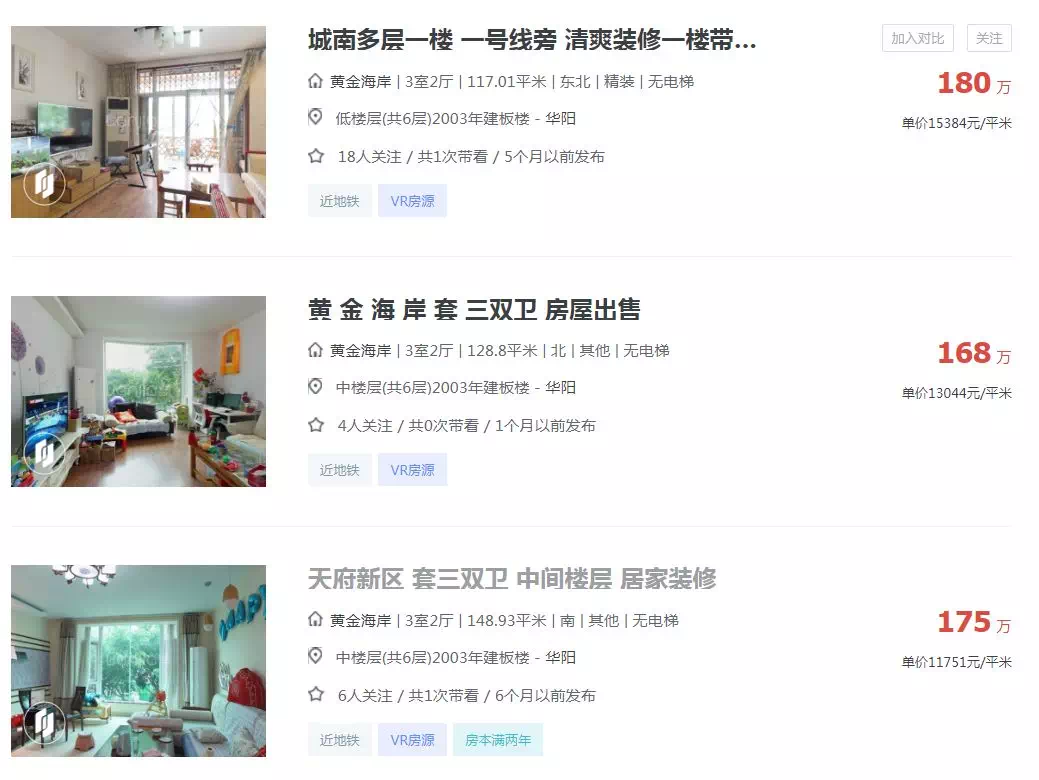
Task: Click star icon next to 6人关注
Action: pos(316,695)
